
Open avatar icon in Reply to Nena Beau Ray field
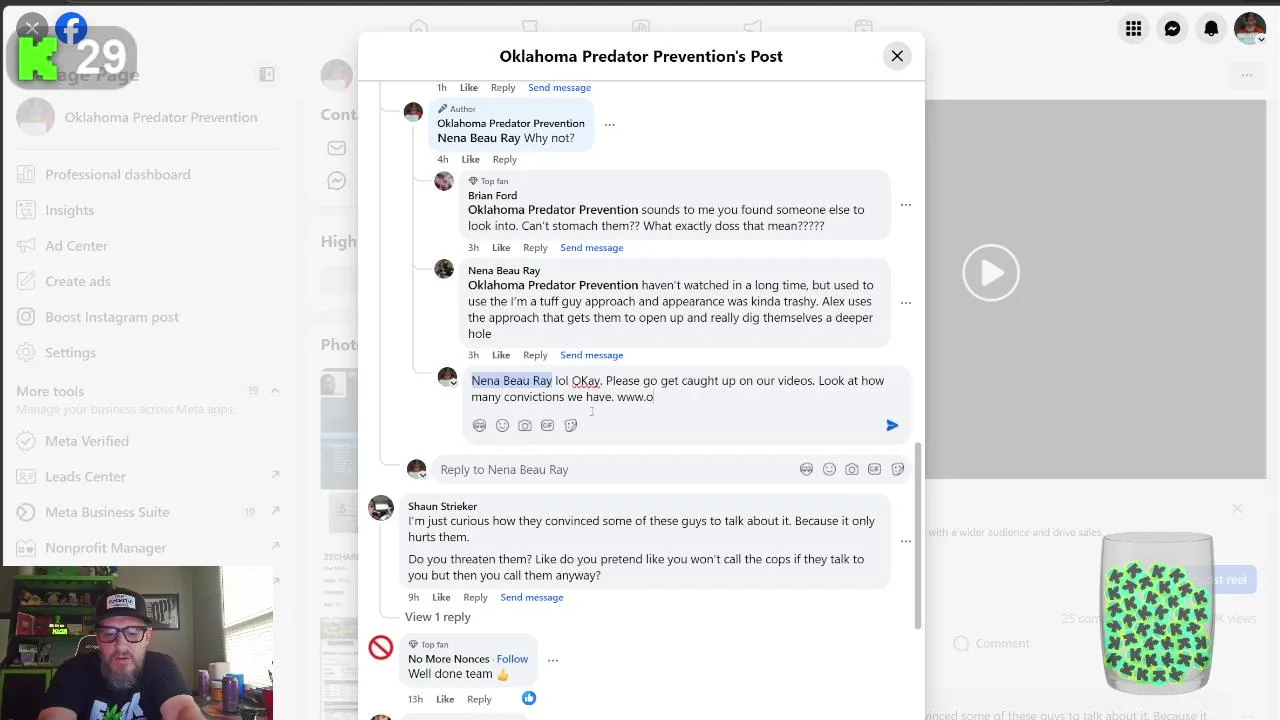point(806,469)
